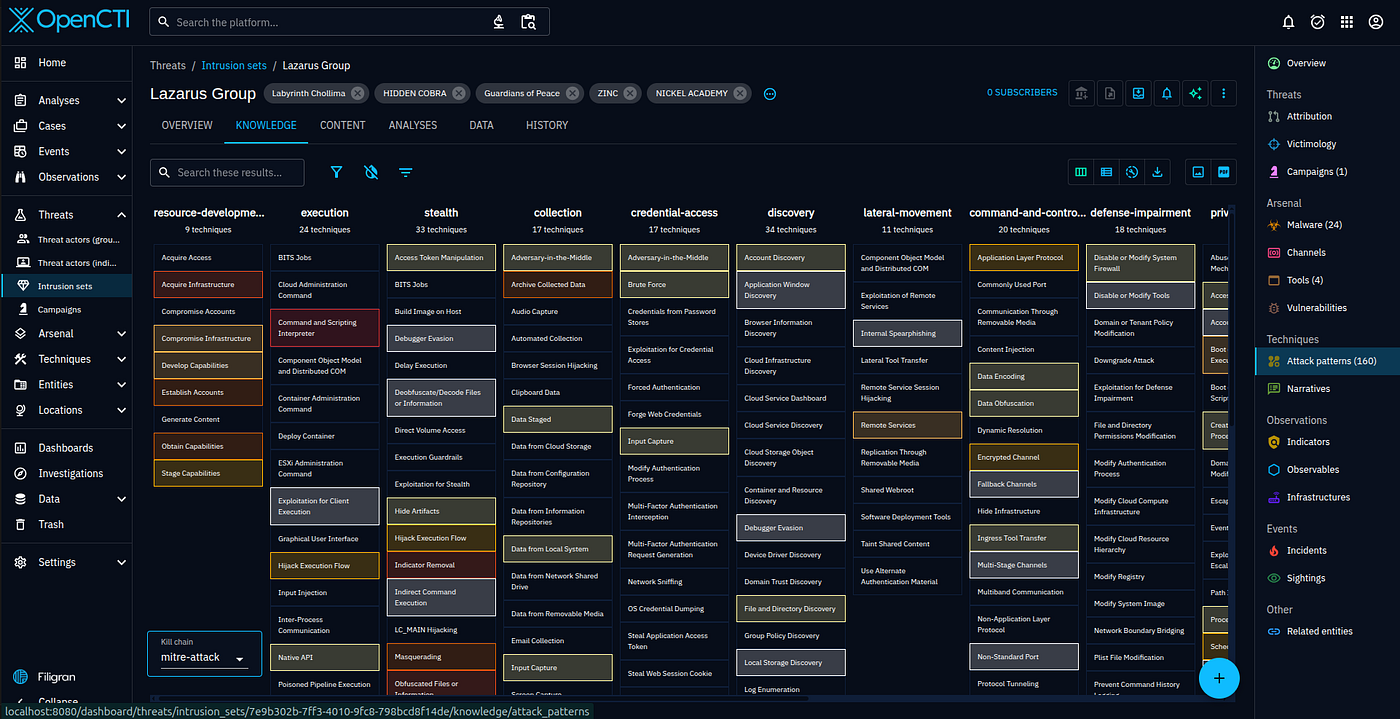Remove the ZINC alias chip

(630, 93)
